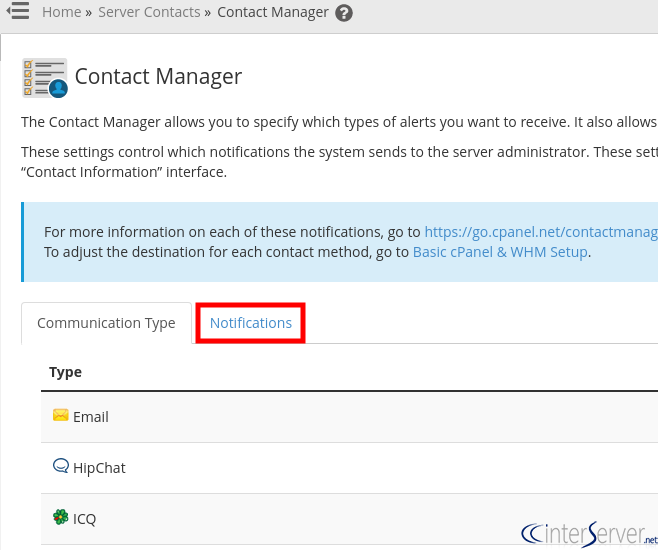Image resolution: width=658 pixels, height=550 pixels.
Task: Open Basic cPanel & WHM Setup link
Action: pos(500,252)
